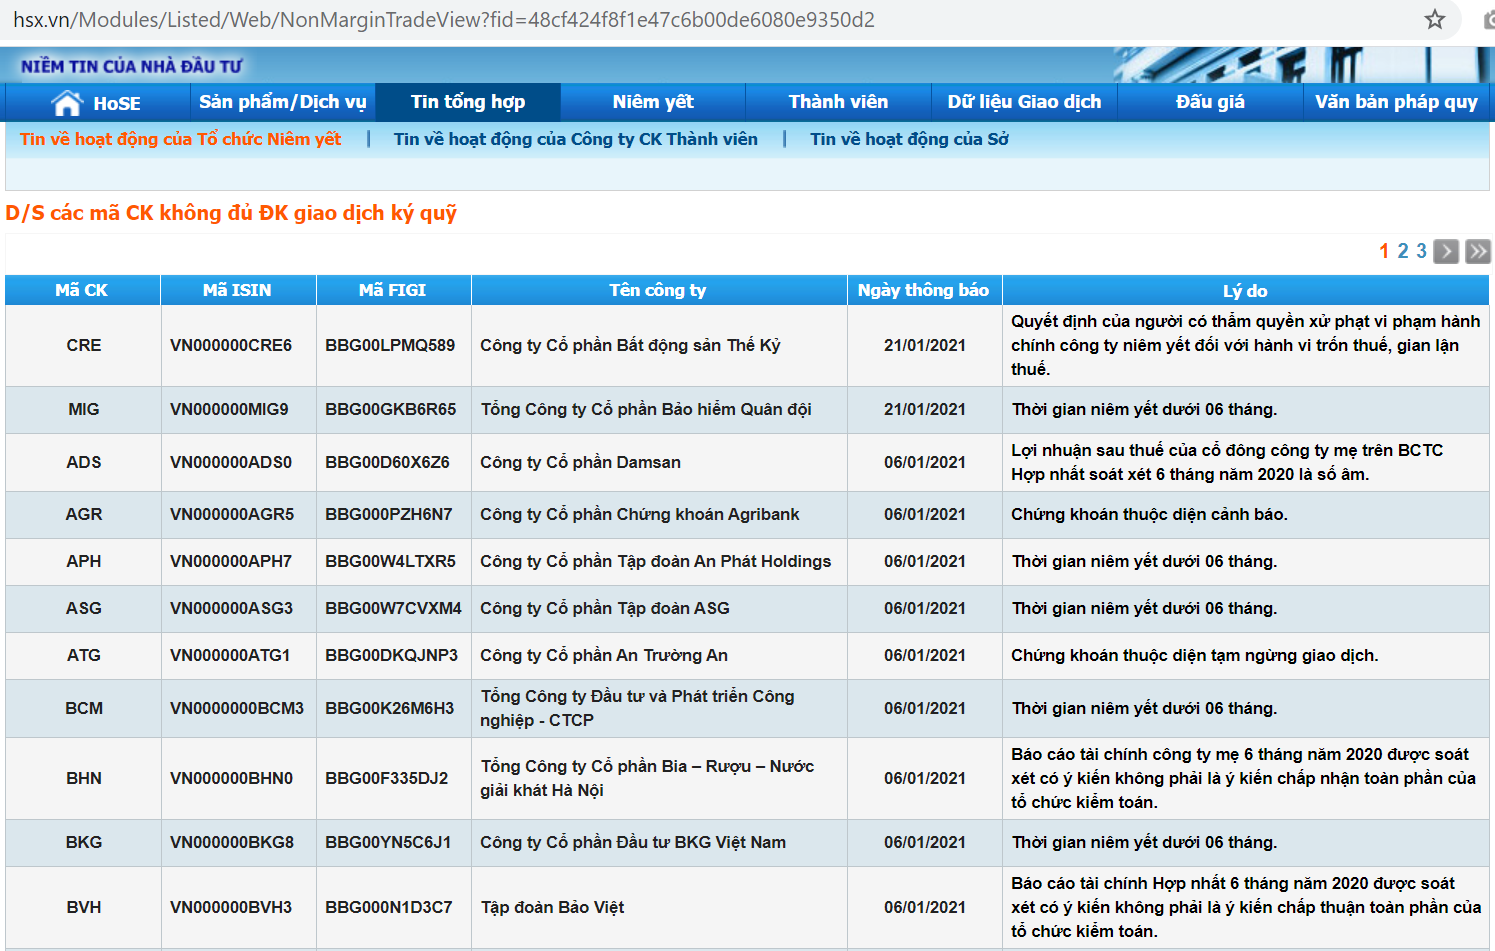Open Tin về hoạt động của Công ty CK Thành viên
This screenshot has width=1495, height=951.
576,139
